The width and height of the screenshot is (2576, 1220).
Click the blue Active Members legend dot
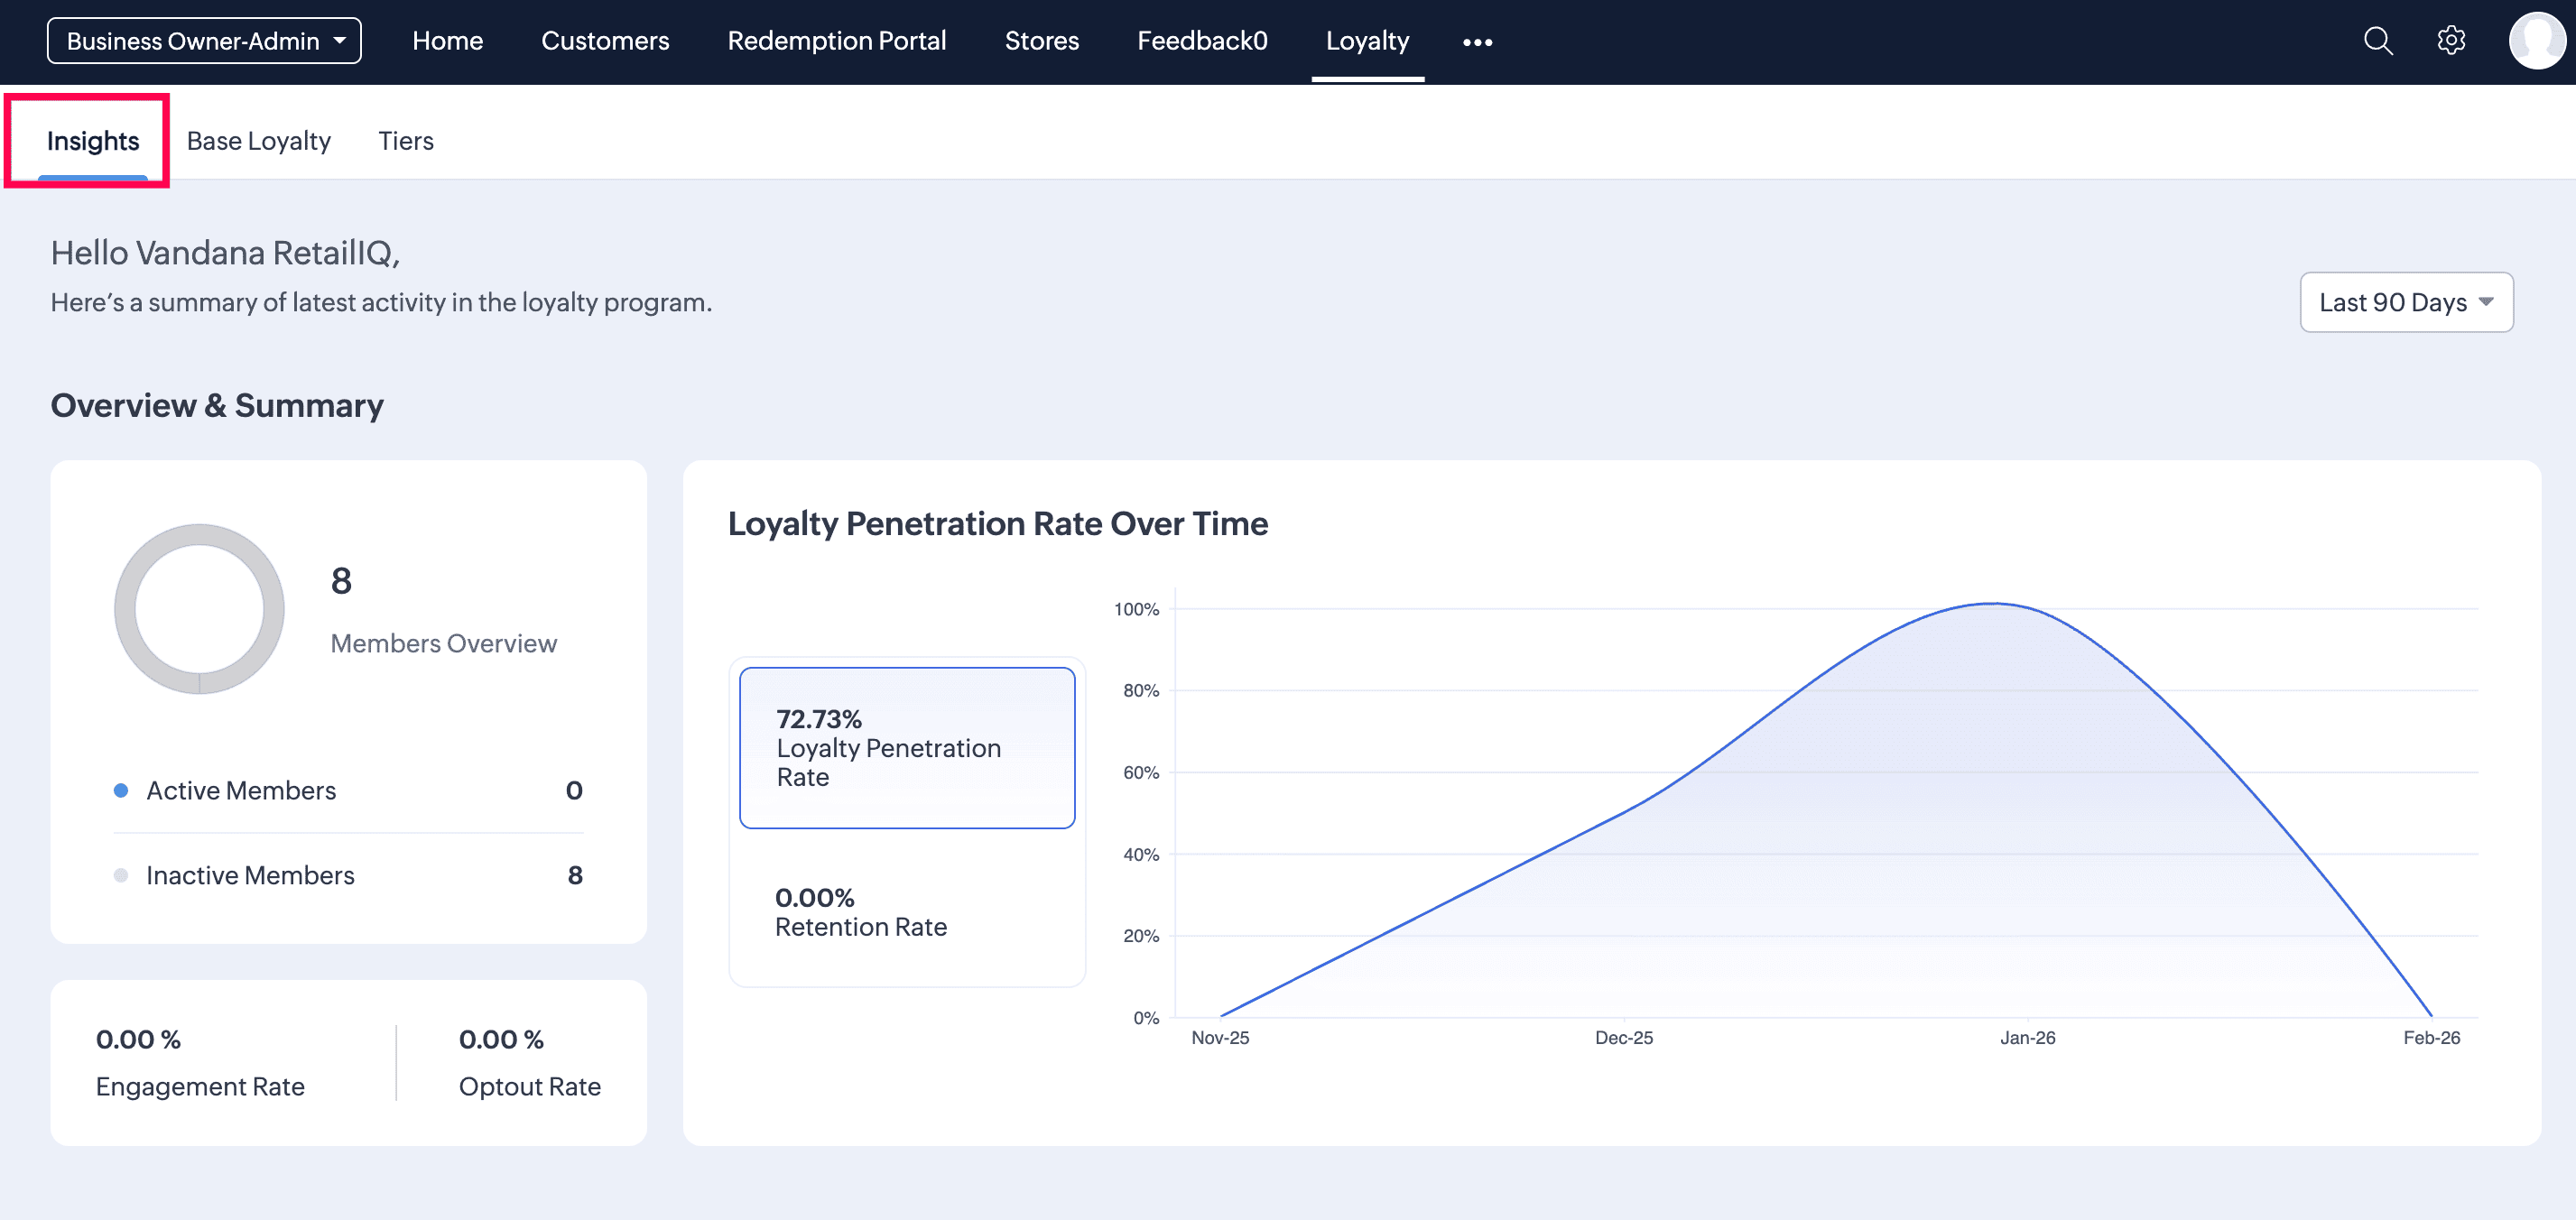pyautogui.click(x=121, y=790)
